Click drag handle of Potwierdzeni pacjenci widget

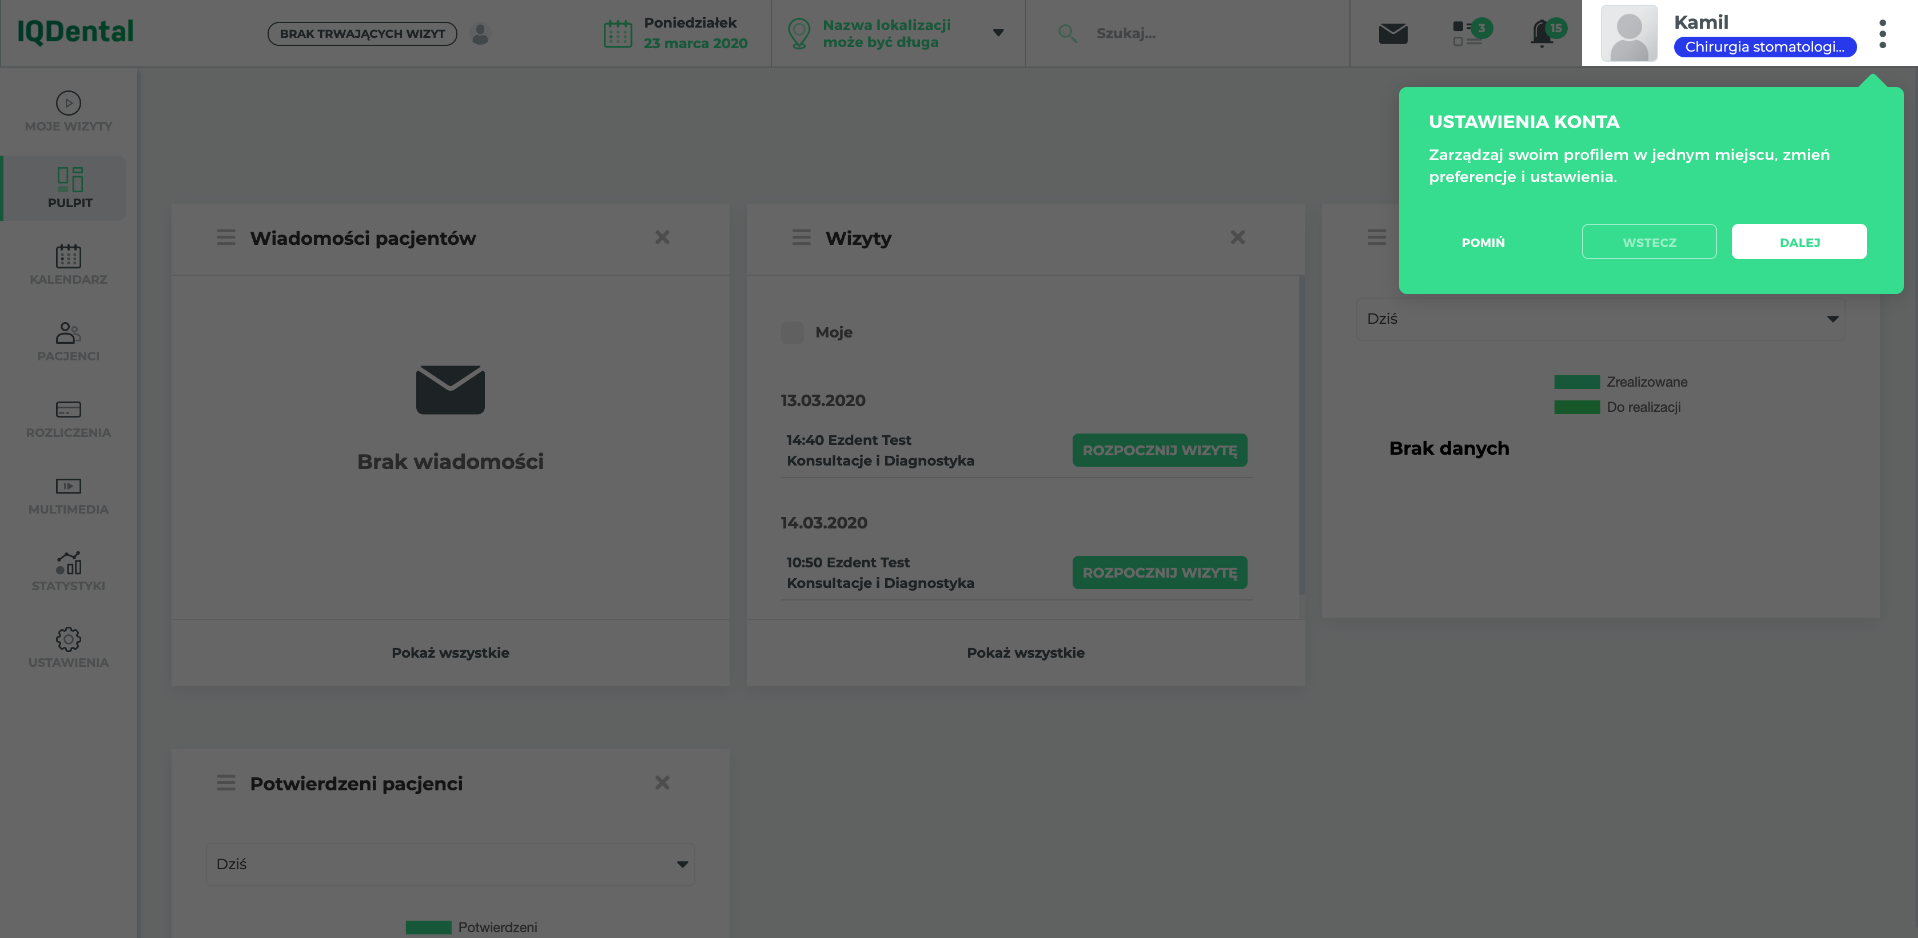226,783
